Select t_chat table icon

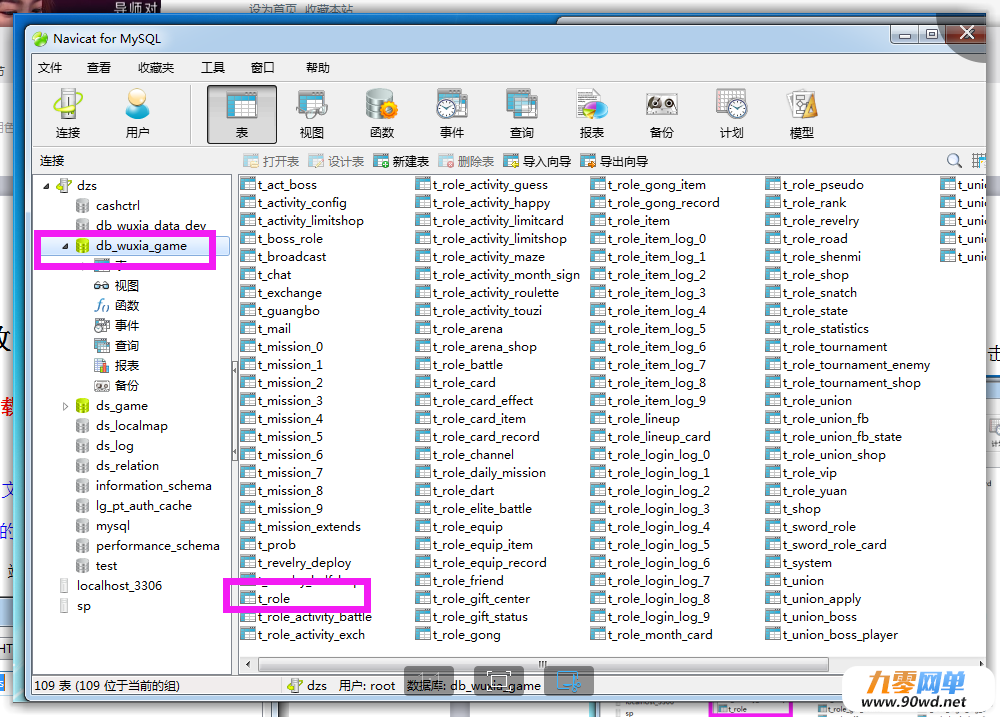coord(248,275)
